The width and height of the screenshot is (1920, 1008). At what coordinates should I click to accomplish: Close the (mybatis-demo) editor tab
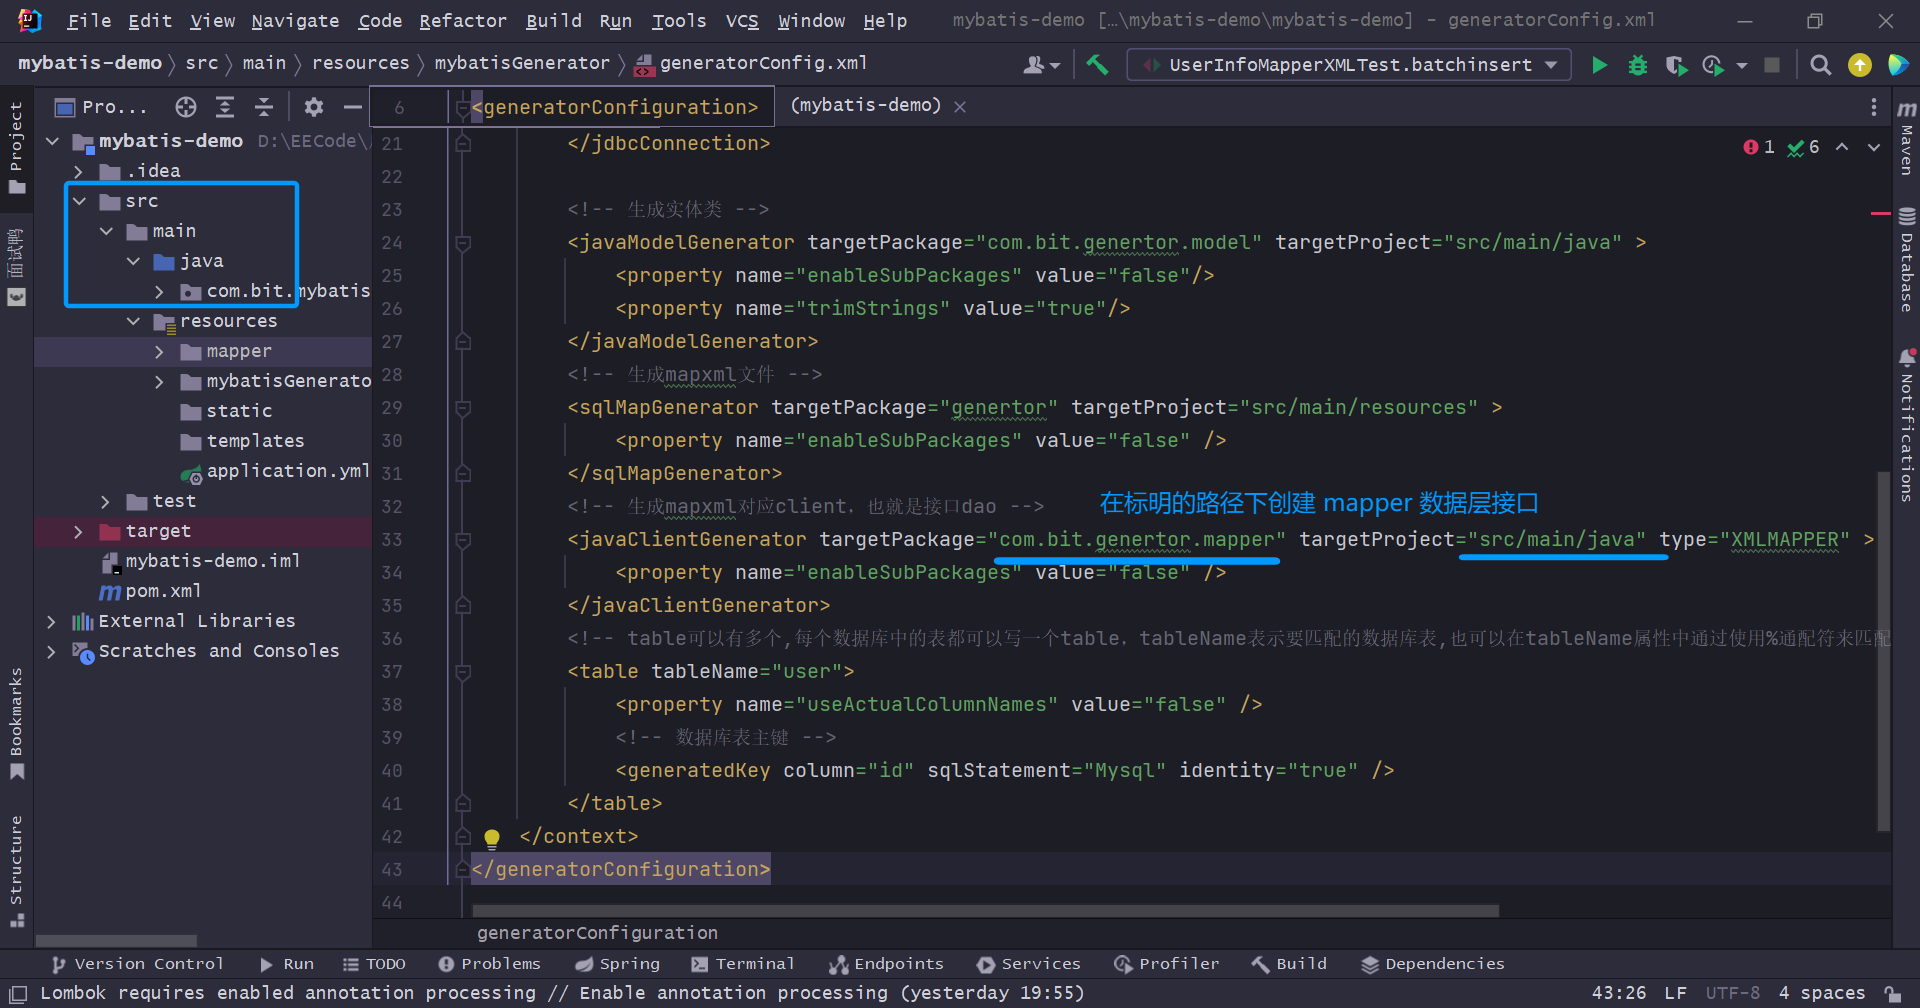960,107
